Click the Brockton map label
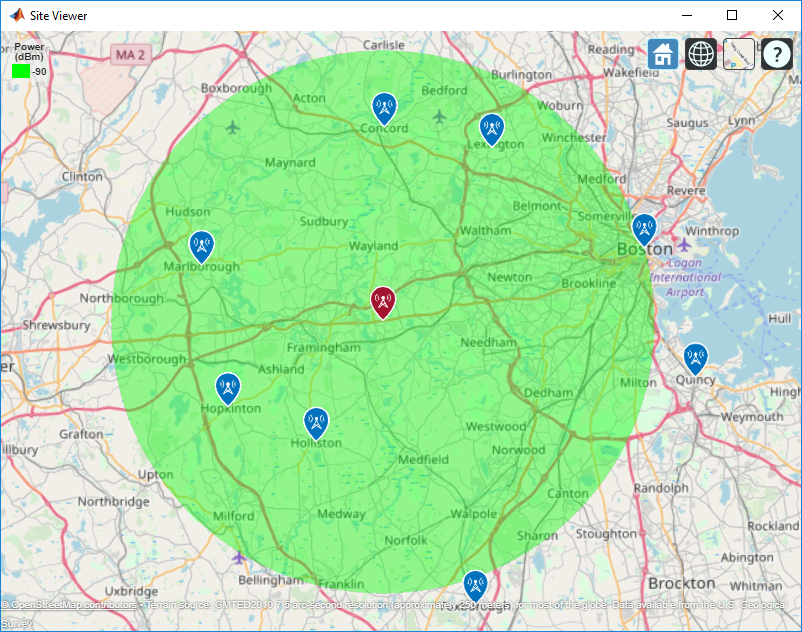 [682, 583]
